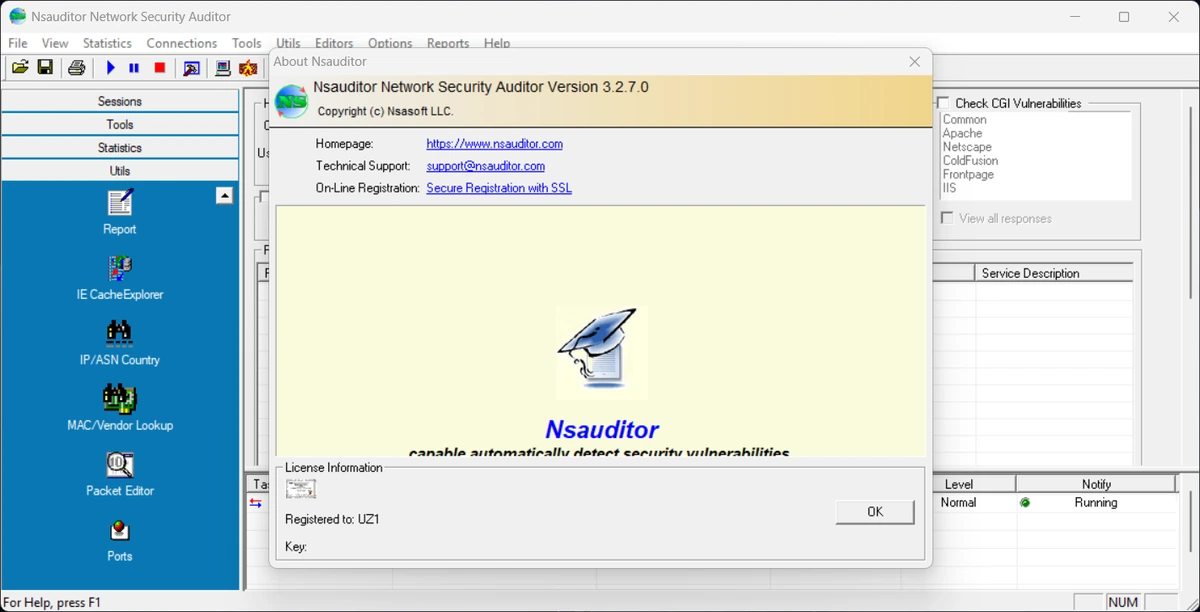The height and width of the screenshot is (612, 1200).
Task: Open the Reports menu
Action: [x=448, y=43]
